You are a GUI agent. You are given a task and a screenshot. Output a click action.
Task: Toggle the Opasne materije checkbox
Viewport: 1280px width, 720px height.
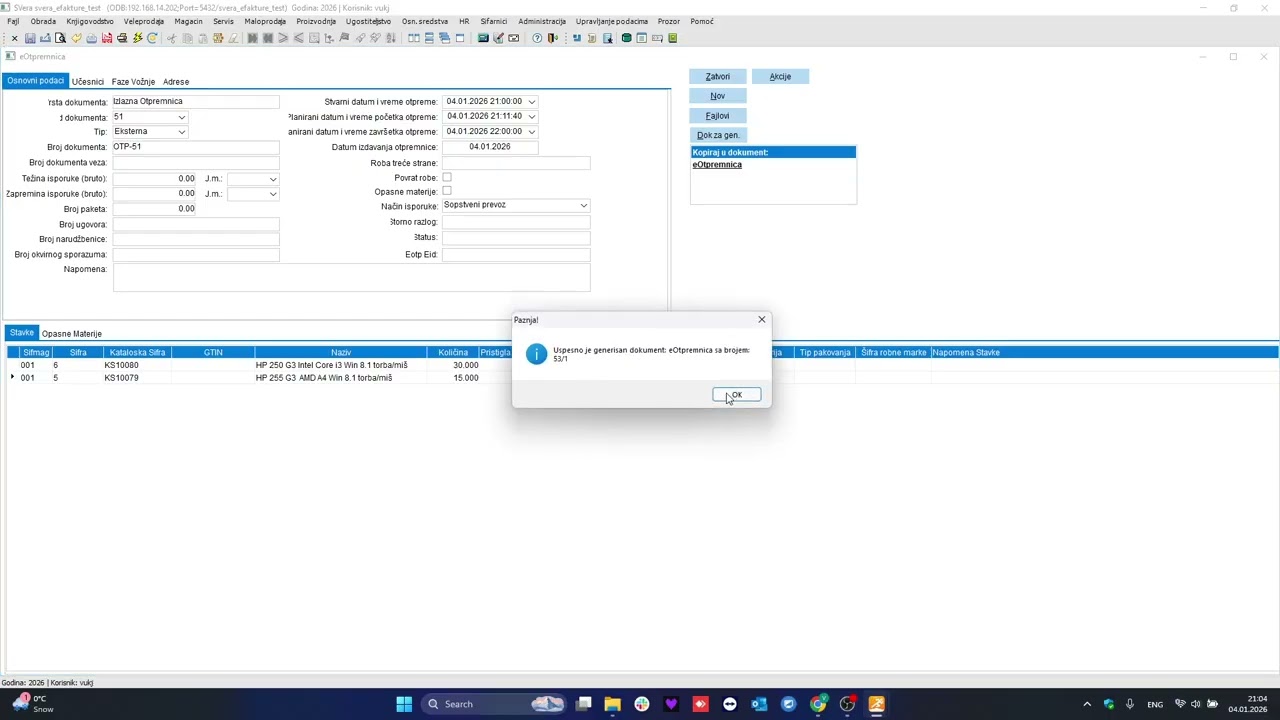pos(447,191)
